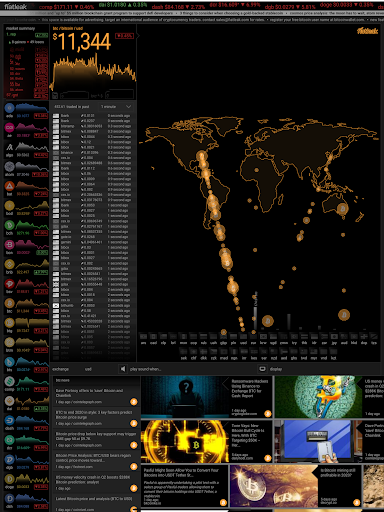Select the dcr coin icon in sidebar
Screen dimensions: 384x512
click(9, 440)
